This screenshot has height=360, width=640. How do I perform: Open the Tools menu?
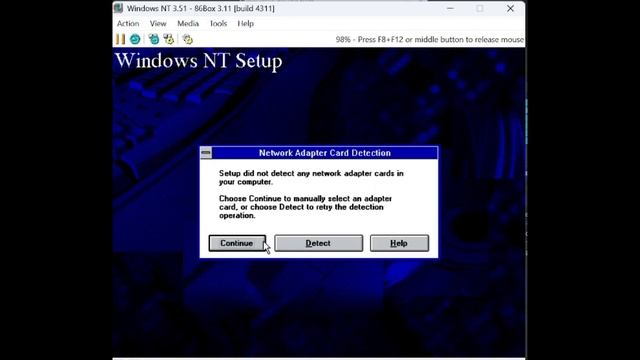click(218, 24)
